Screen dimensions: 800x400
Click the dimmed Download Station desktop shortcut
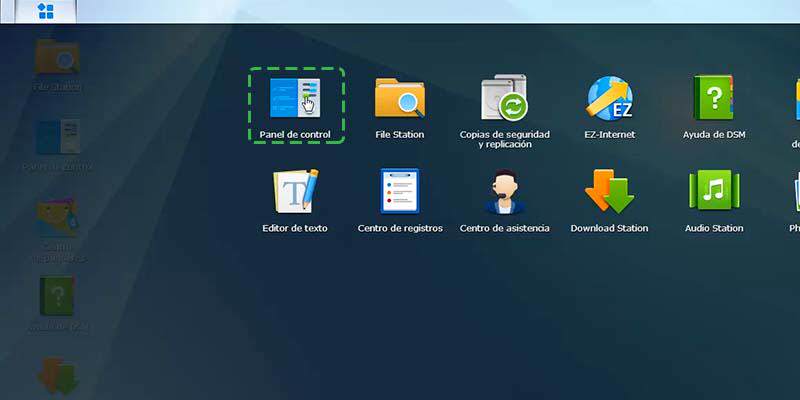(57, 378)
